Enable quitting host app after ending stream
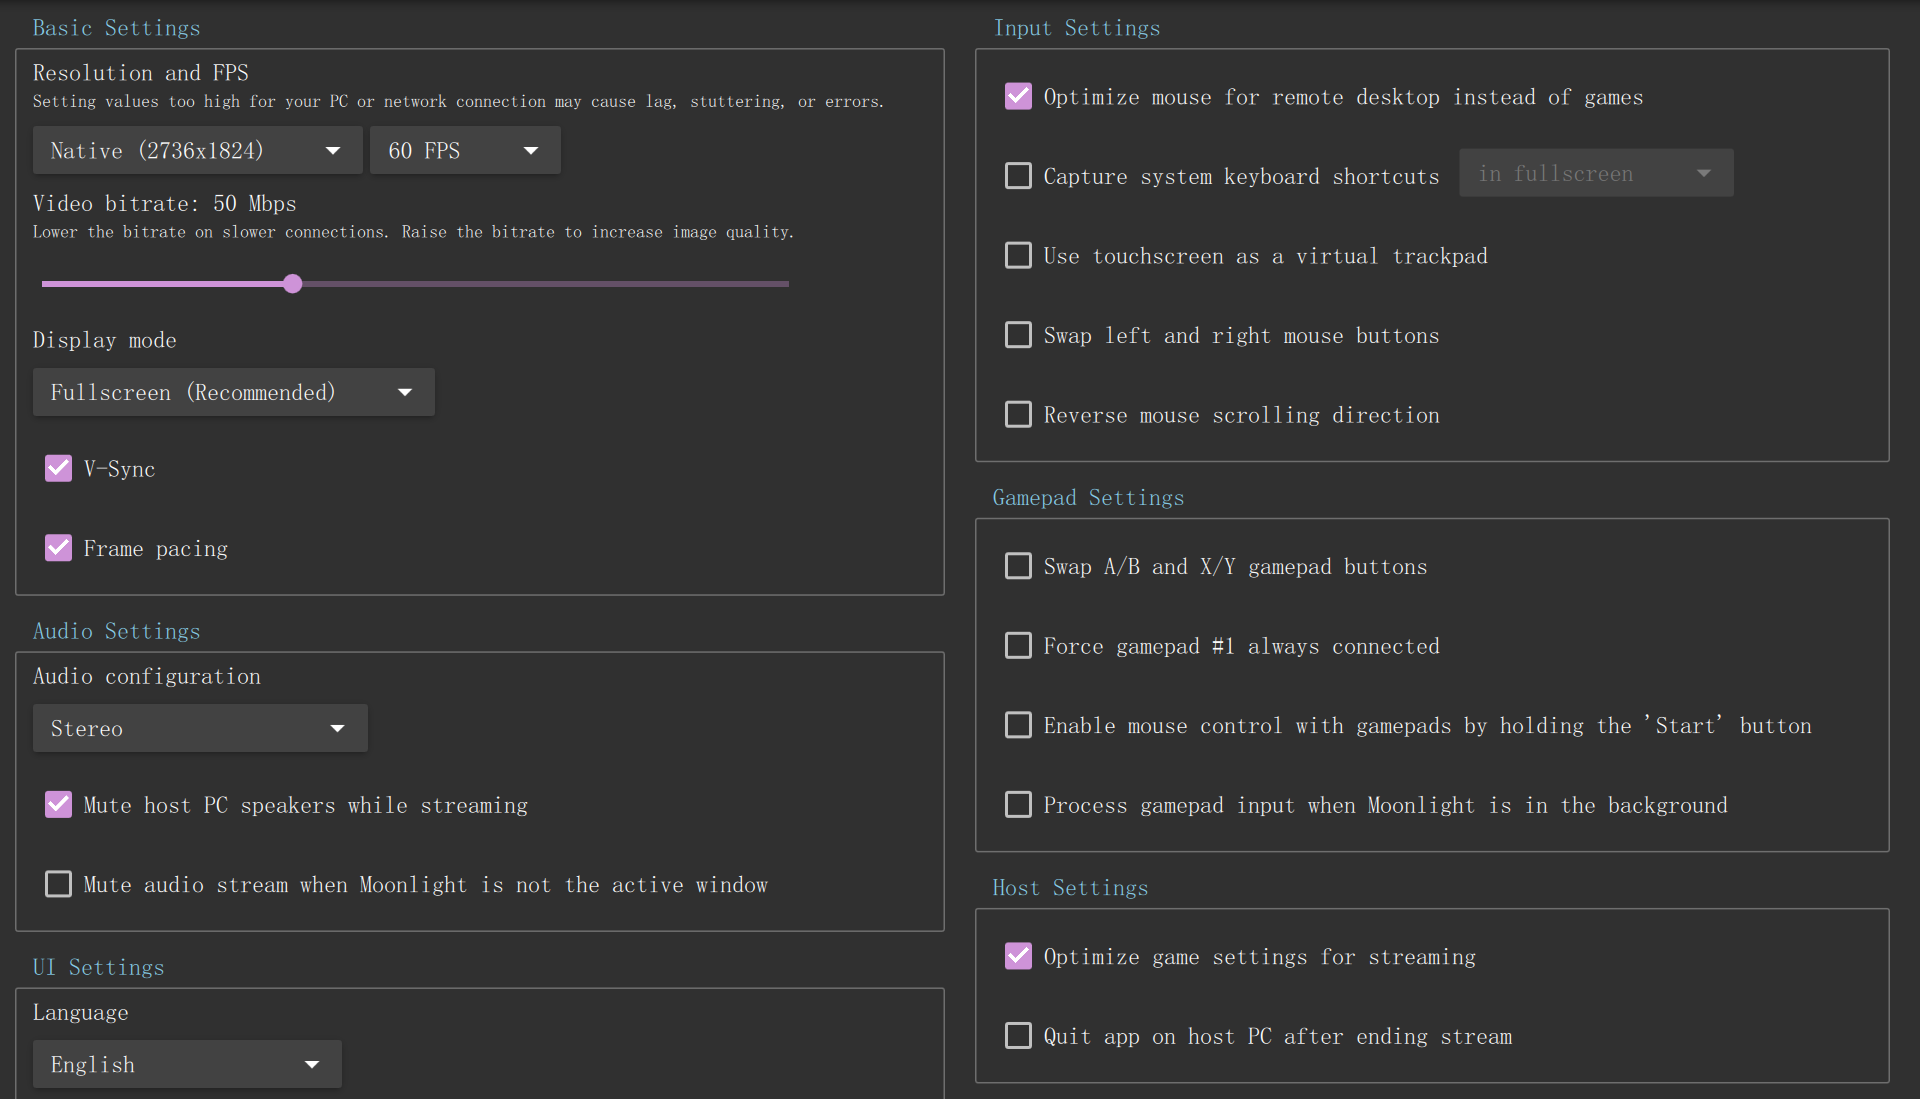Viewport: 1920px width, 1099px height. coord(1018,1036)
